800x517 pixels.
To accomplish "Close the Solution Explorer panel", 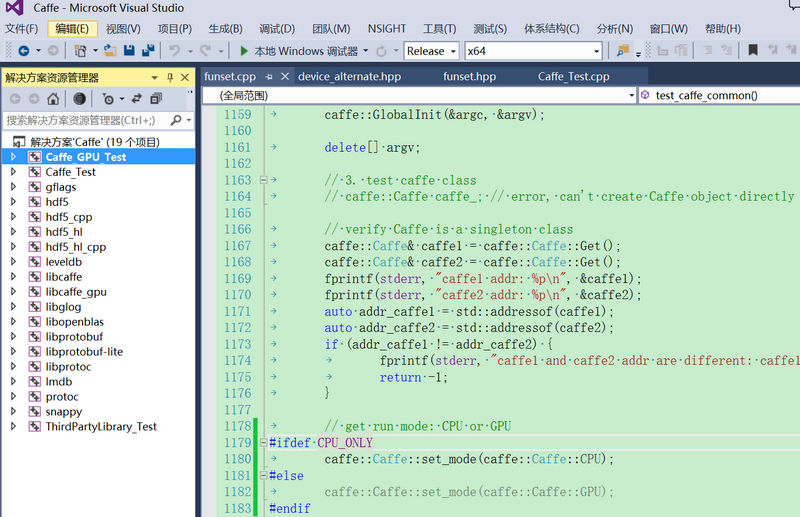I will point(185,78).
